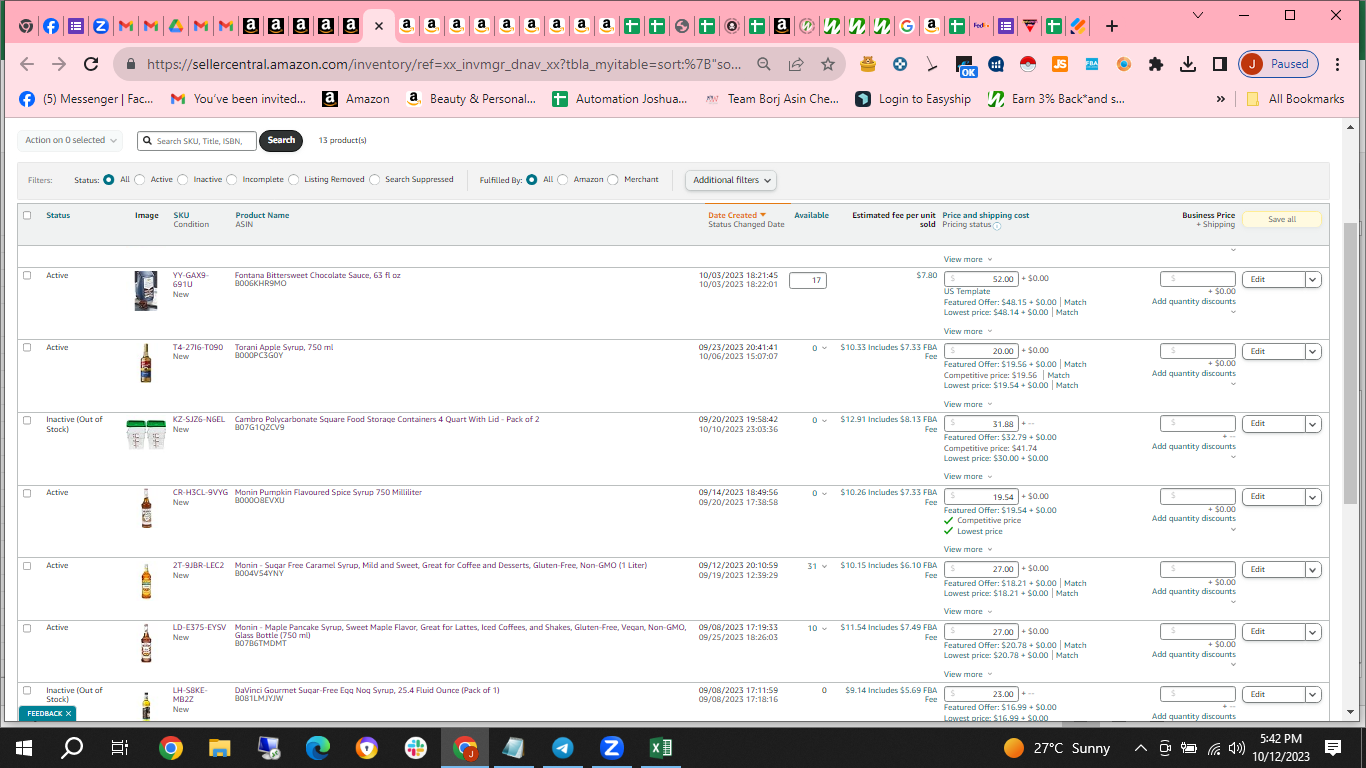Click Match beside Featured Offer $48.15

coord(1075,302)
